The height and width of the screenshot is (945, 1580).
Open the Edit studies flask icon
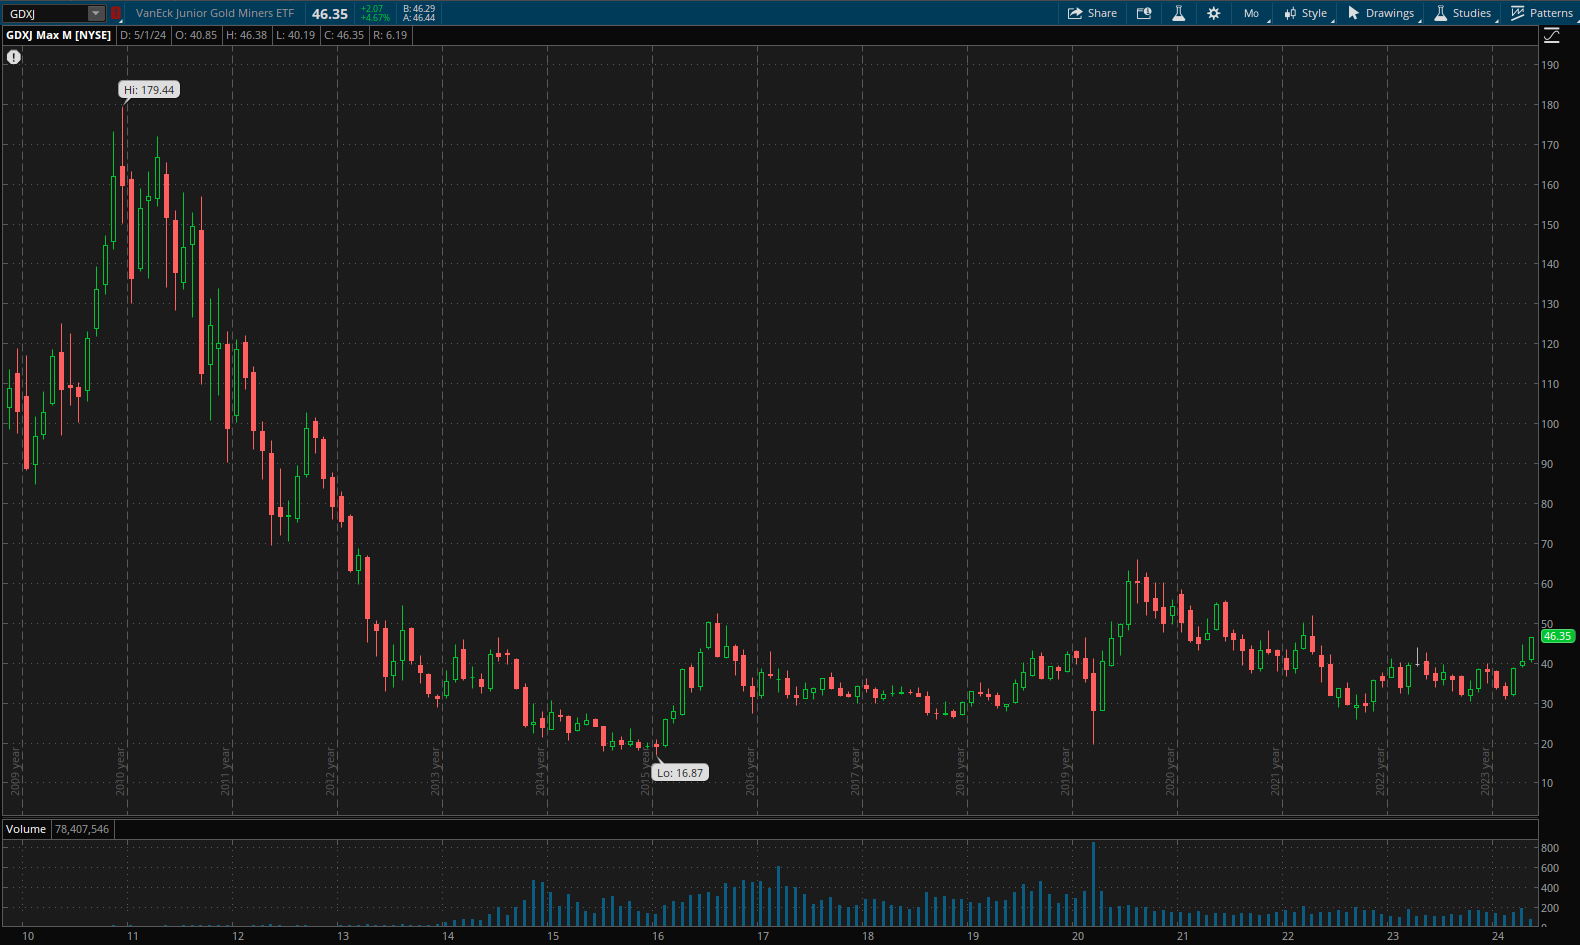point(1179,13)
